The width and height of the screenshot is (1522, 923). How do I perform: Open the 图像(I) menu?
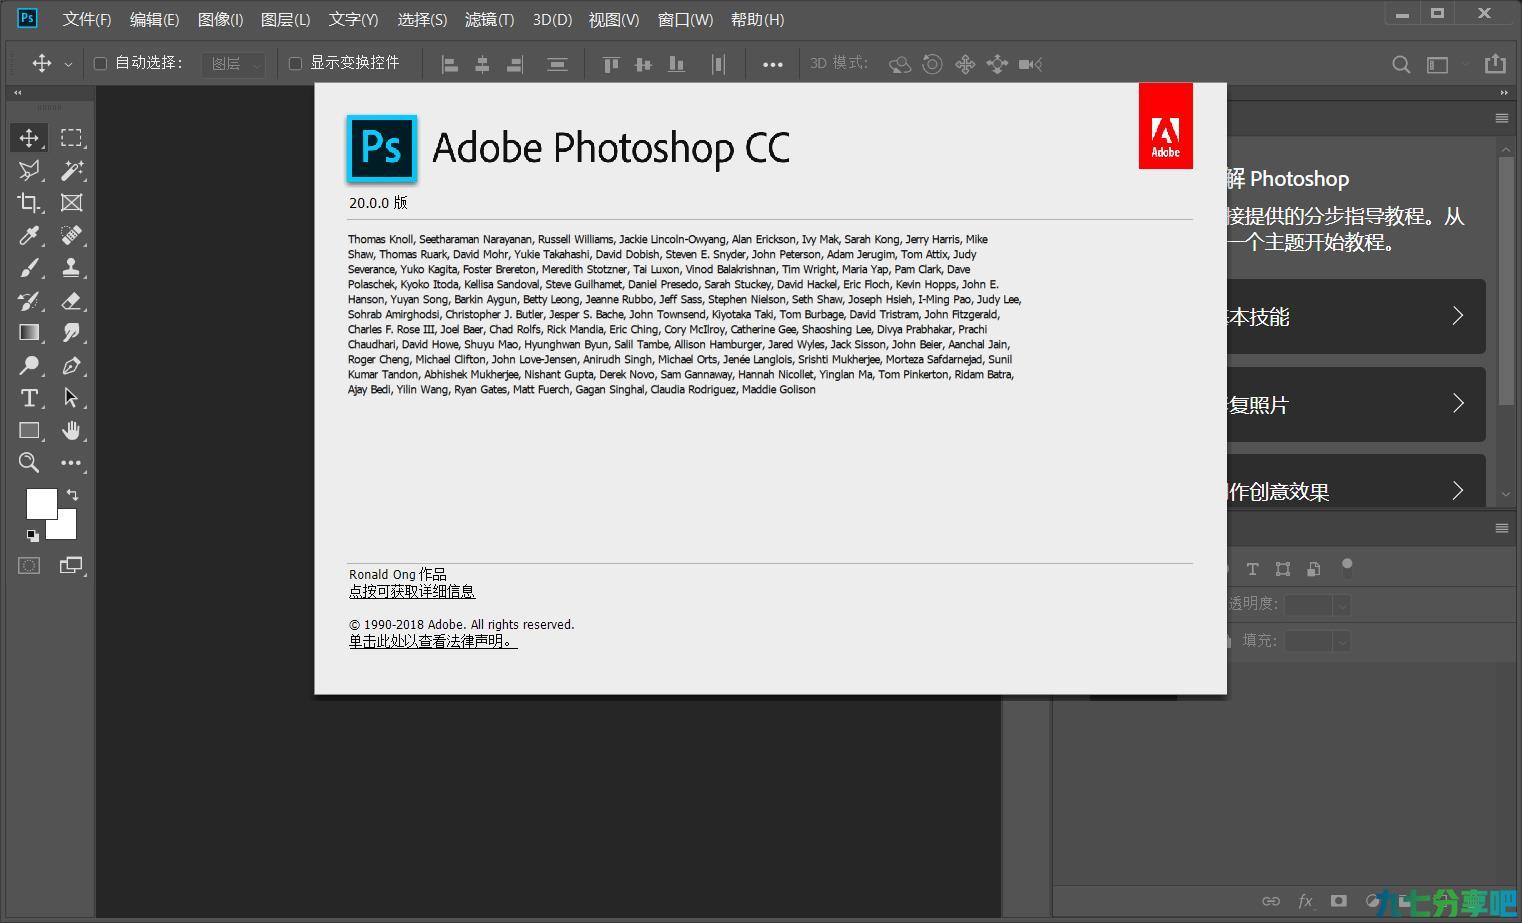pyautogui.click(x=221, y=19)
